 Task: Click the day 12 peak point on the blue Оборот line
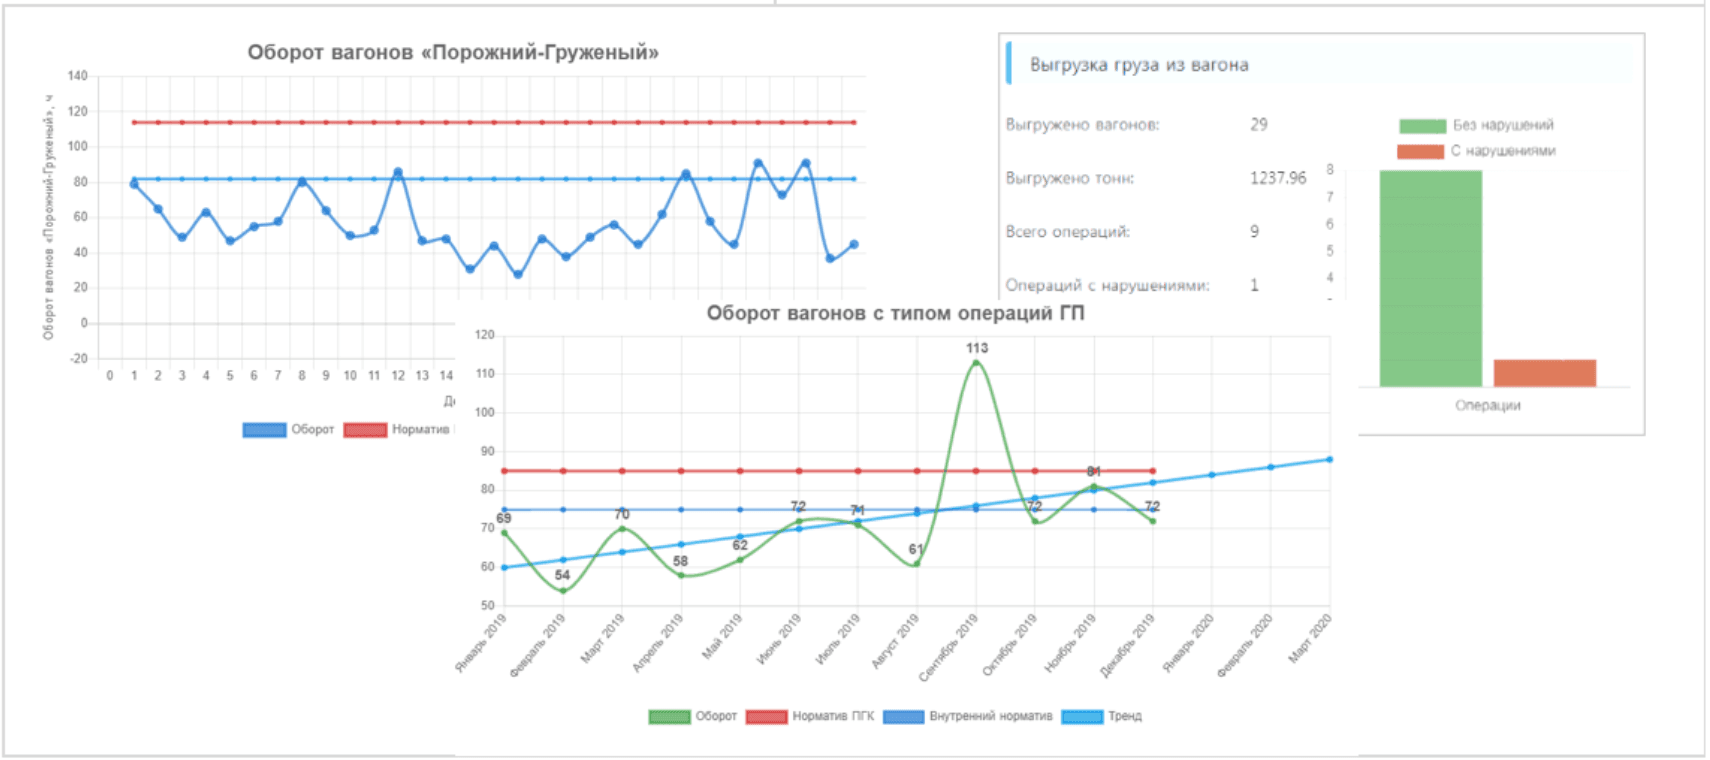click(398, 173)
